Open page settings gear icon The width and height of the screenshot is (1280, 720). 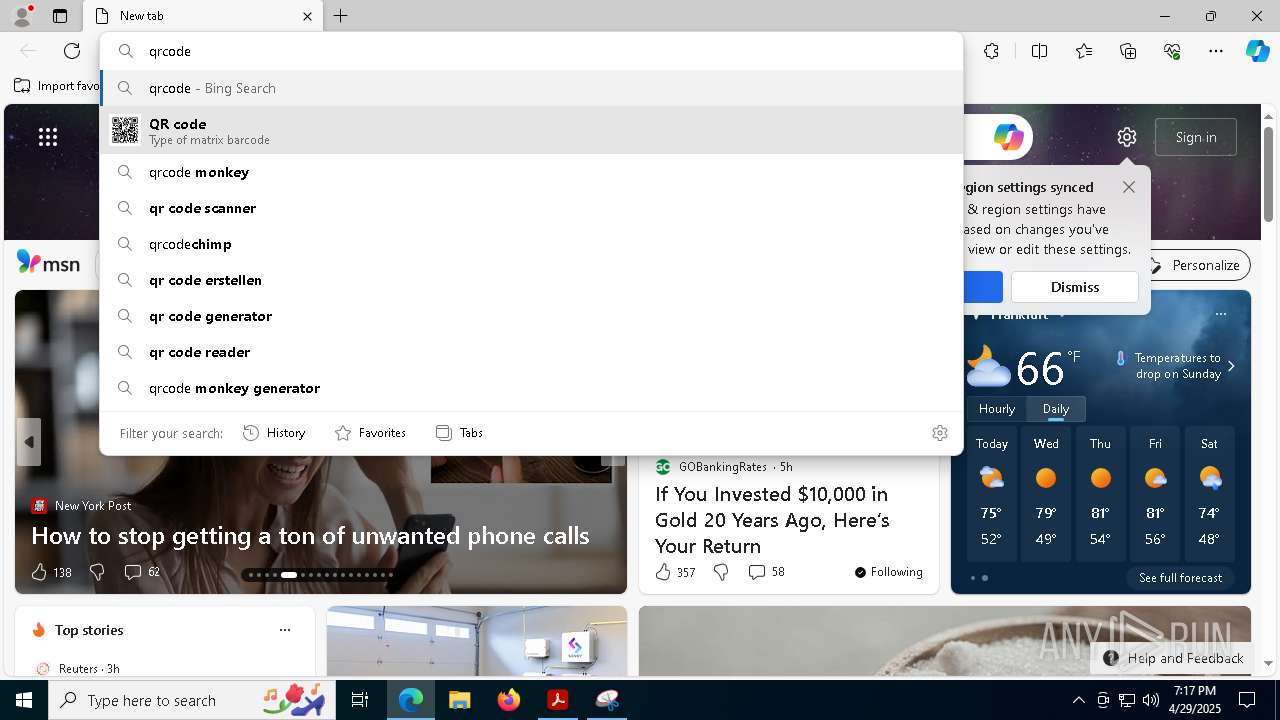click(1127, 137)
